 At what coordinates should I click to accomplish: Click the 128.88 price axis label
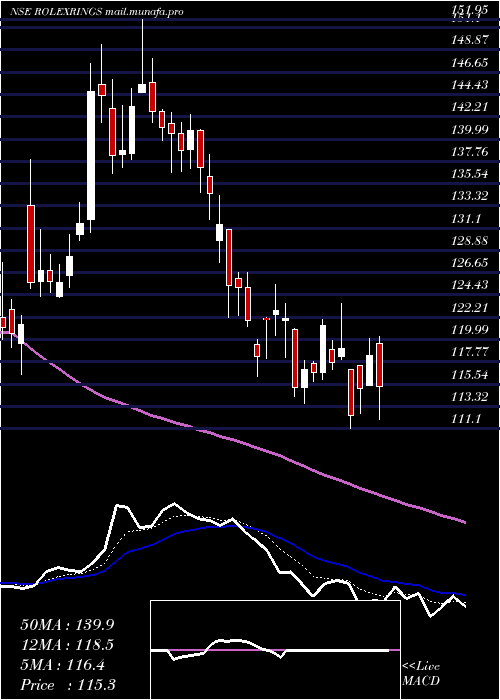pos(468,241)
